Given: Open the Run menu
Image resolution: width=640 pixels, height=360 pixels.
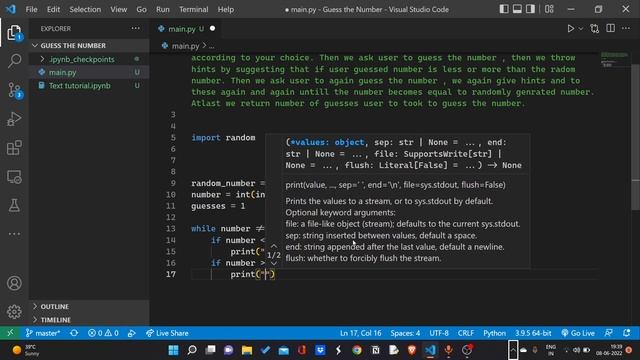Looking at the screenshot, I should (162, 9).
